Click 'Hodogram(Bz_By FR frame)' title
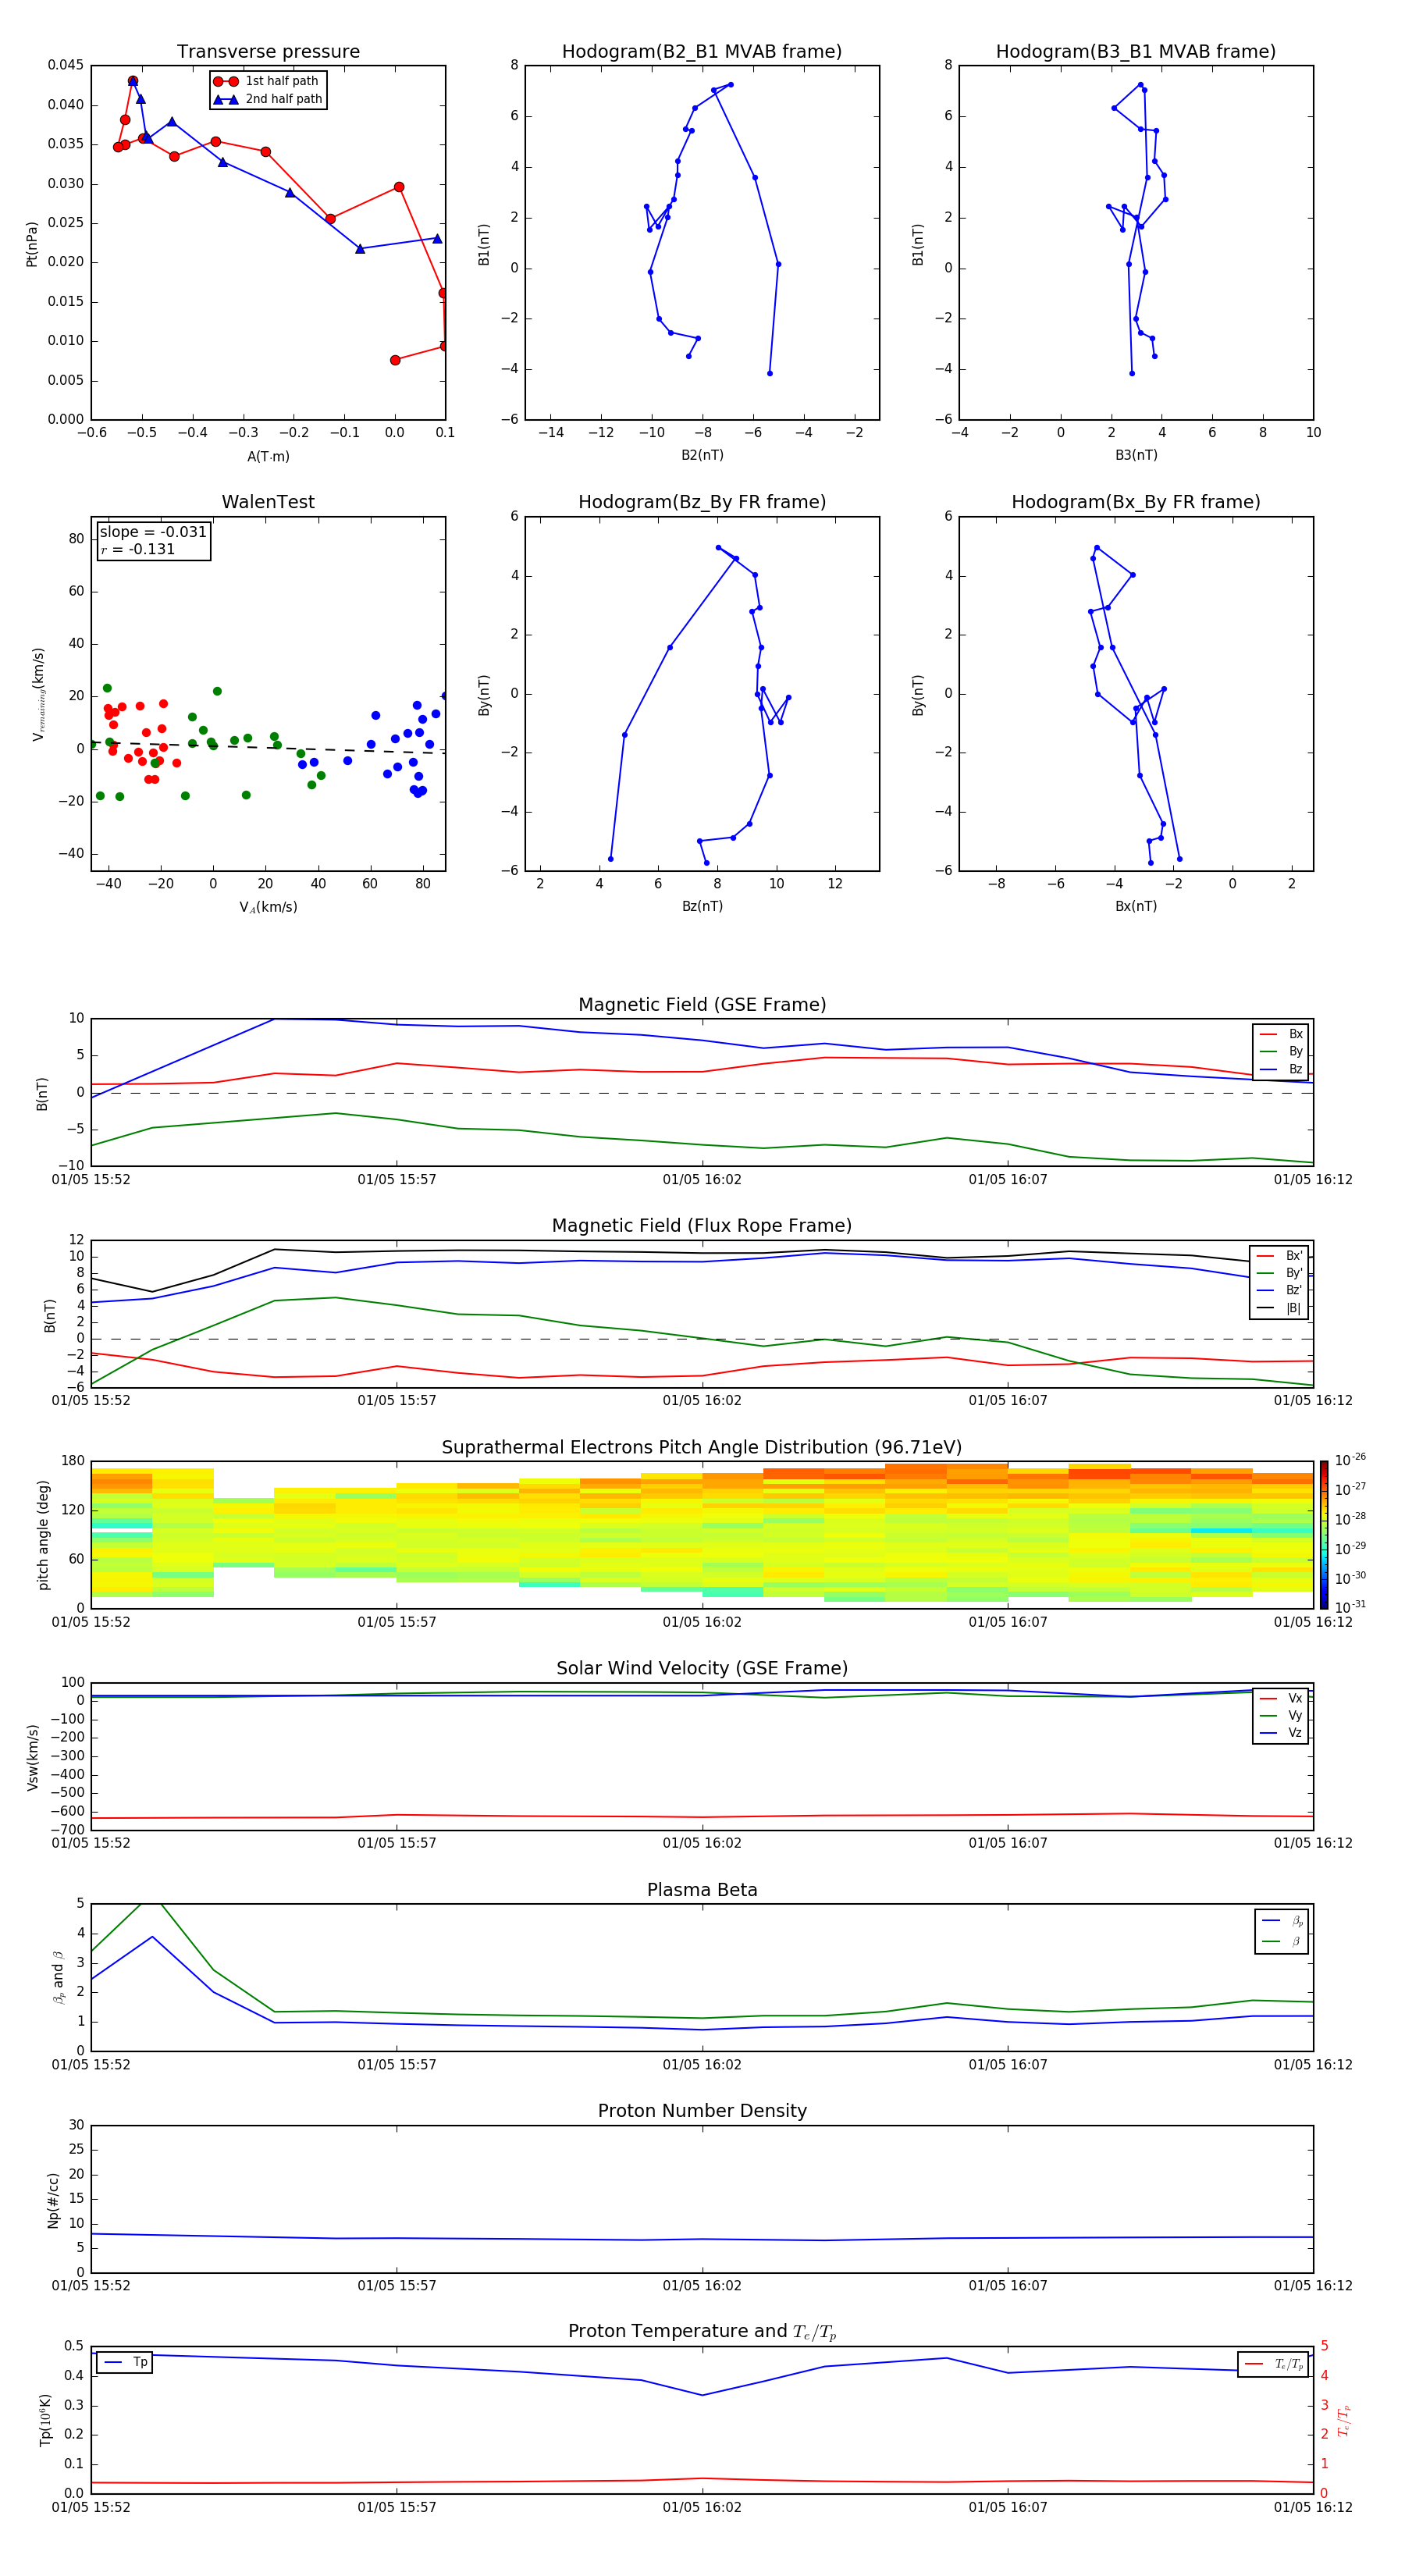The image size is (1405, 2576). [702, 502]
